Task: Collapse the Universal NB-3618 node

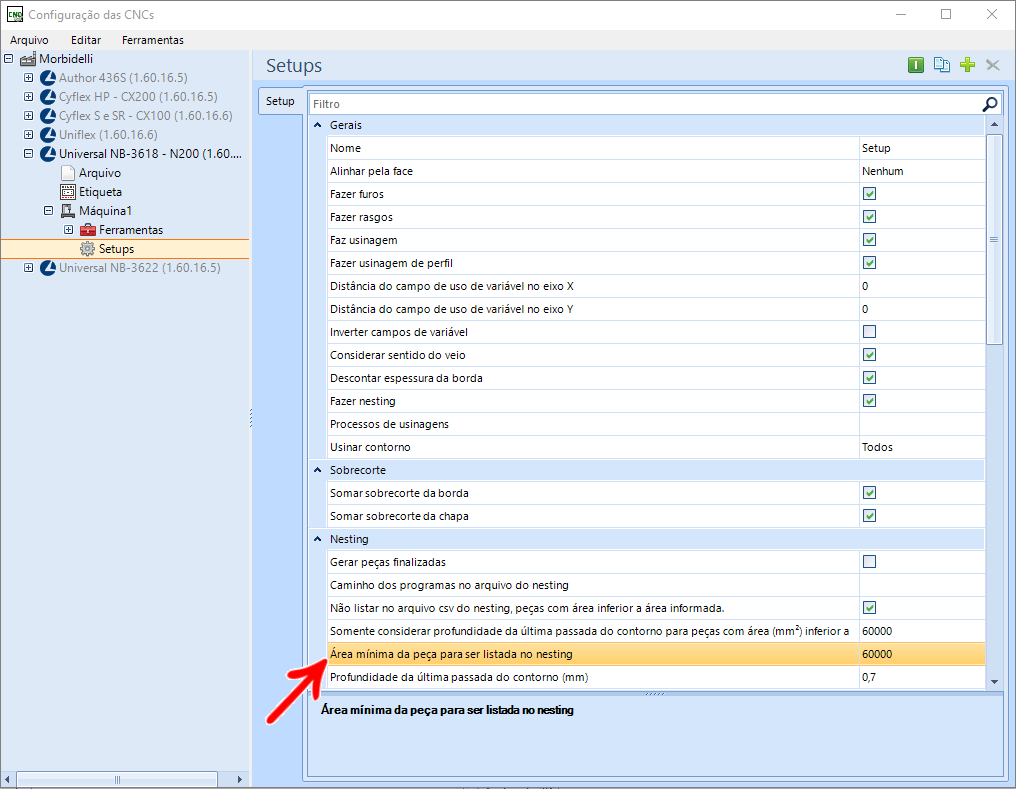Action: click(29, 154)
